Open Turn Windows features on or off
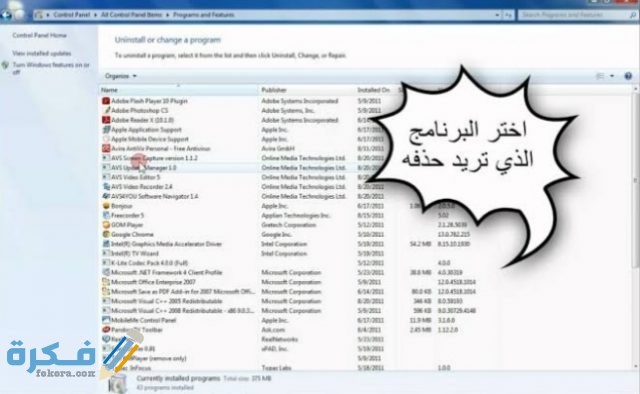This screenshot has height=394, width=640. pyautogui.click(x=51, y=69)
